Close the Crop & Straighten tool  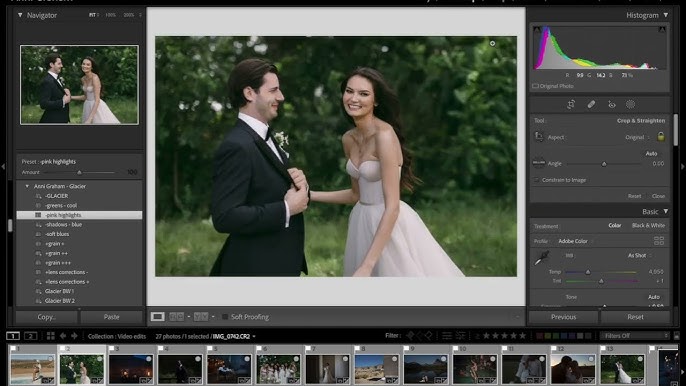(658, 196)
